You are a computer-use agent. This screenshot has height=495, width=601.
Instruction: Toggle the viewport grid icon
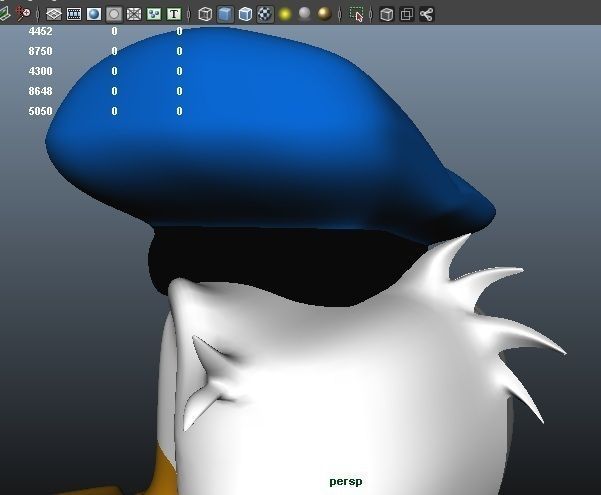(x=54, y=14)
